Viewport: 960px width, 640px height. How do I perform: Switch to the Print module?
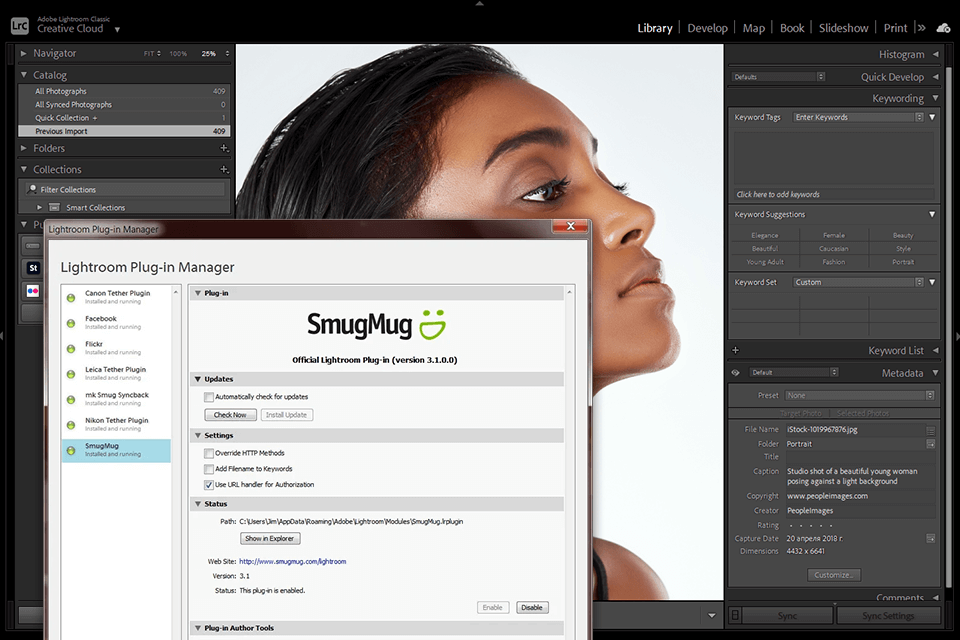(x=895, y=28)
